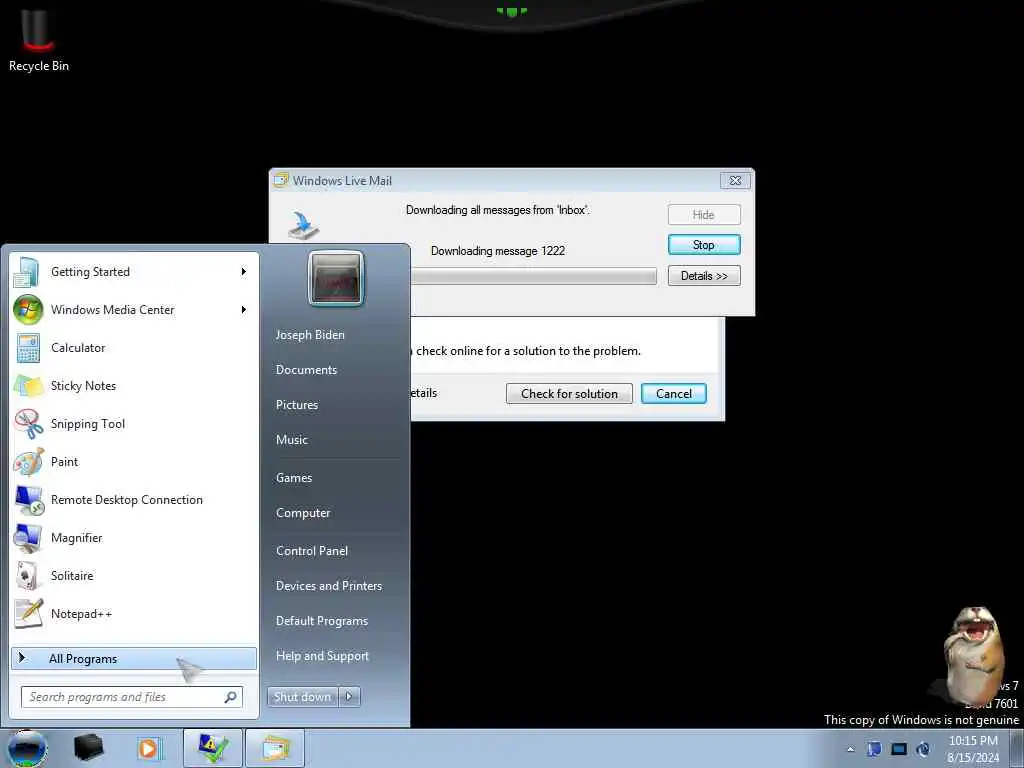This screenshot has height=768, width=1024.
Task: Open Help and Support
Action: coord(323,656)
